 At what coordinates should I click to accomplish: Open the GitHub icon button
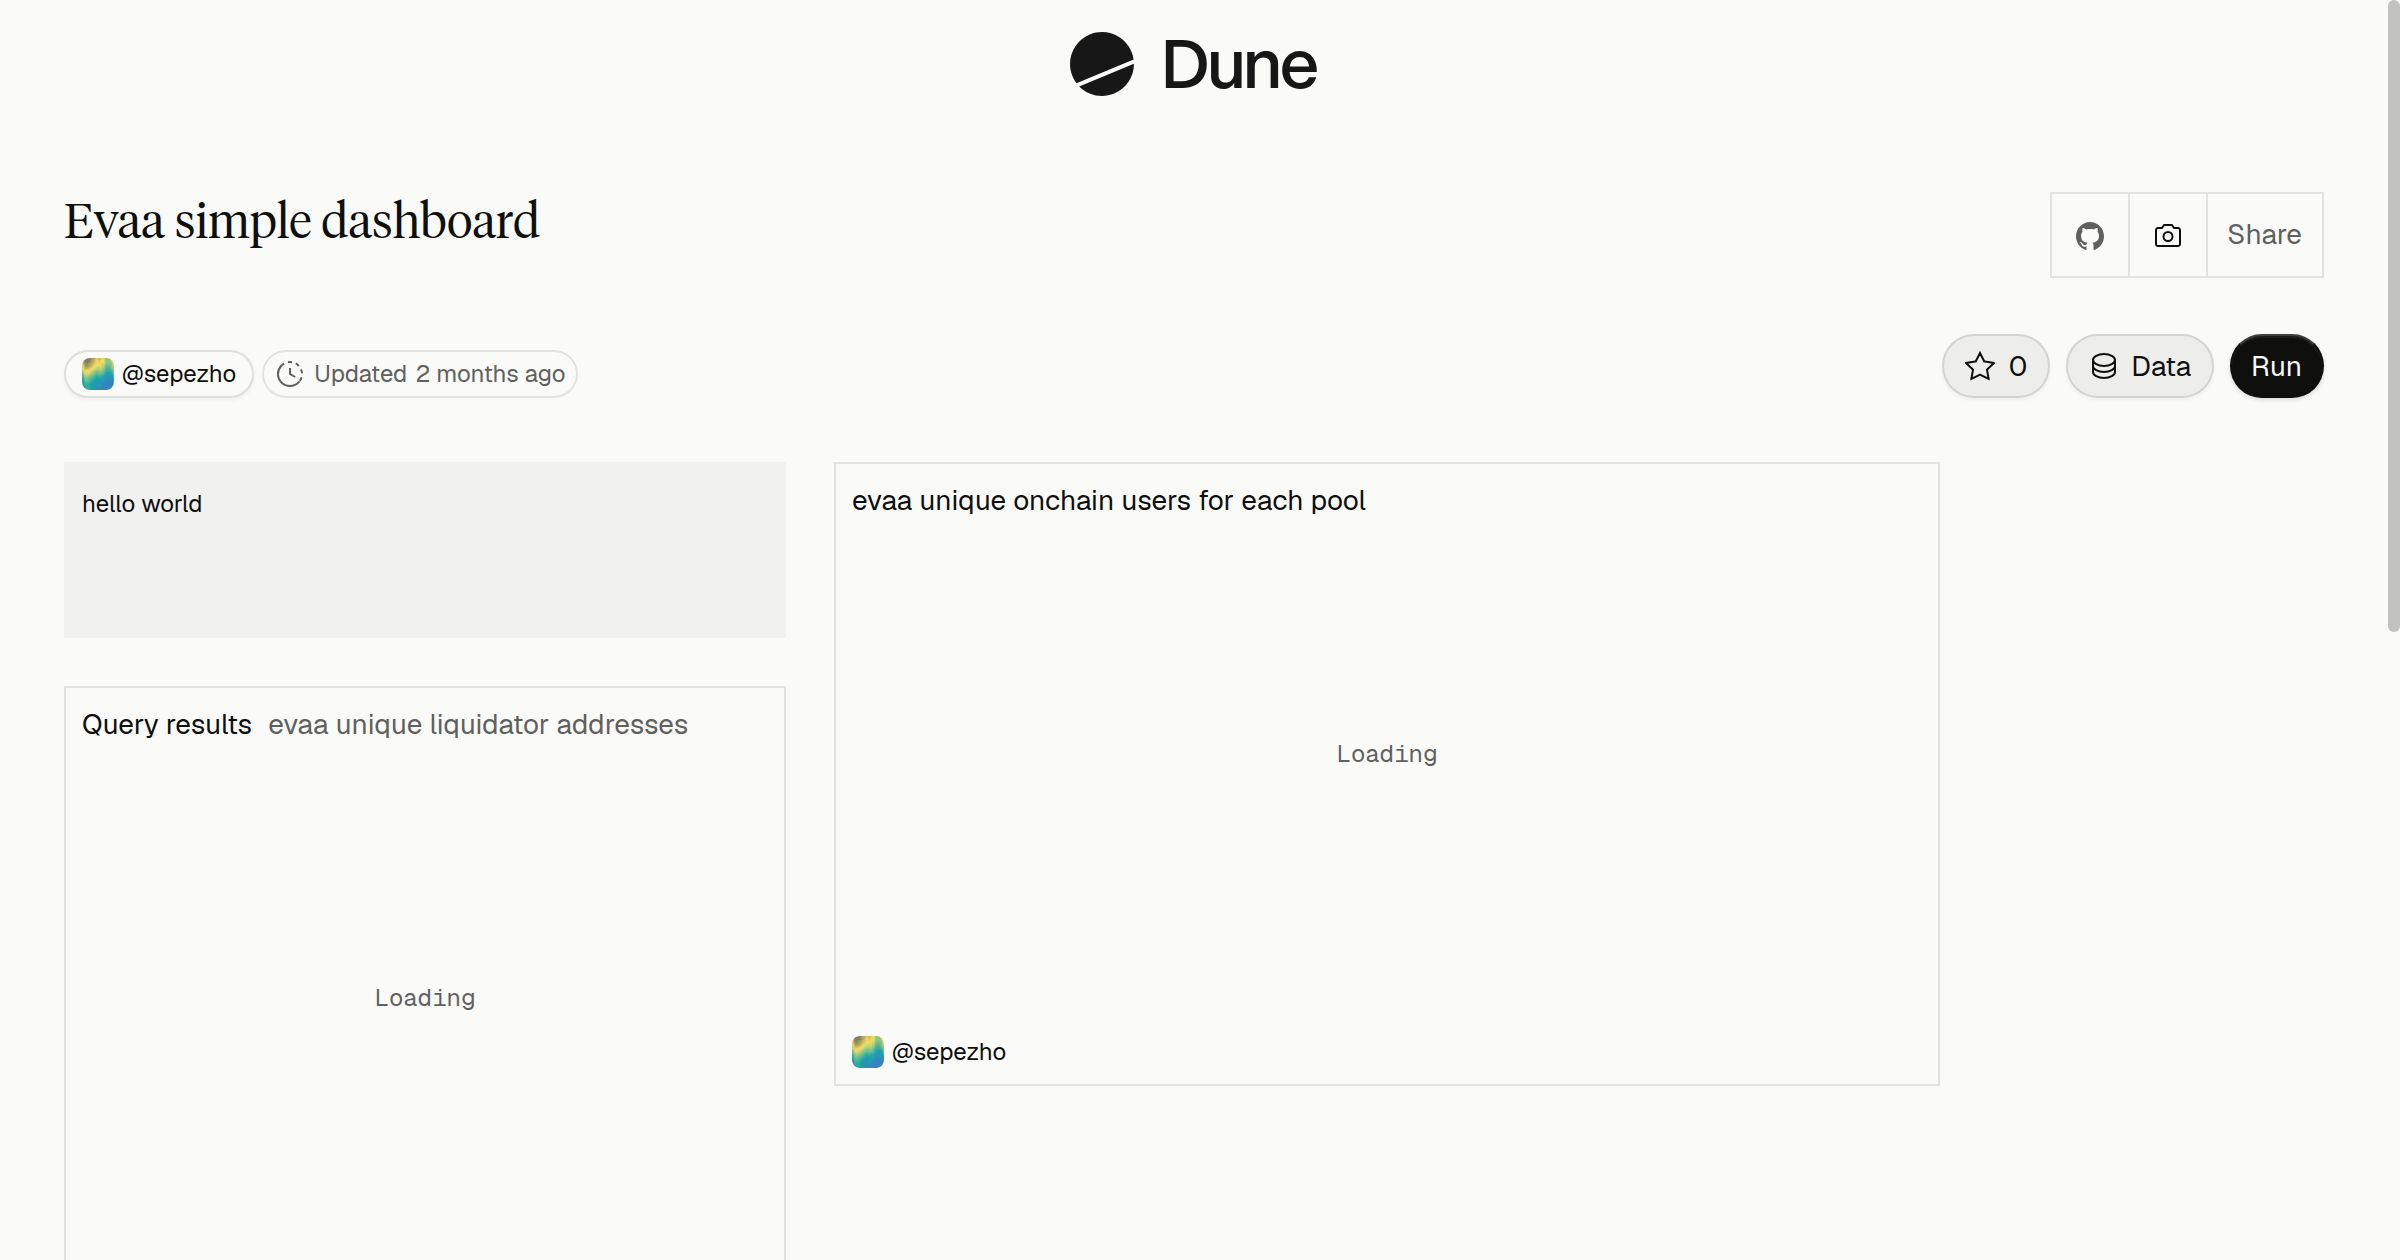click(2089, 235)
